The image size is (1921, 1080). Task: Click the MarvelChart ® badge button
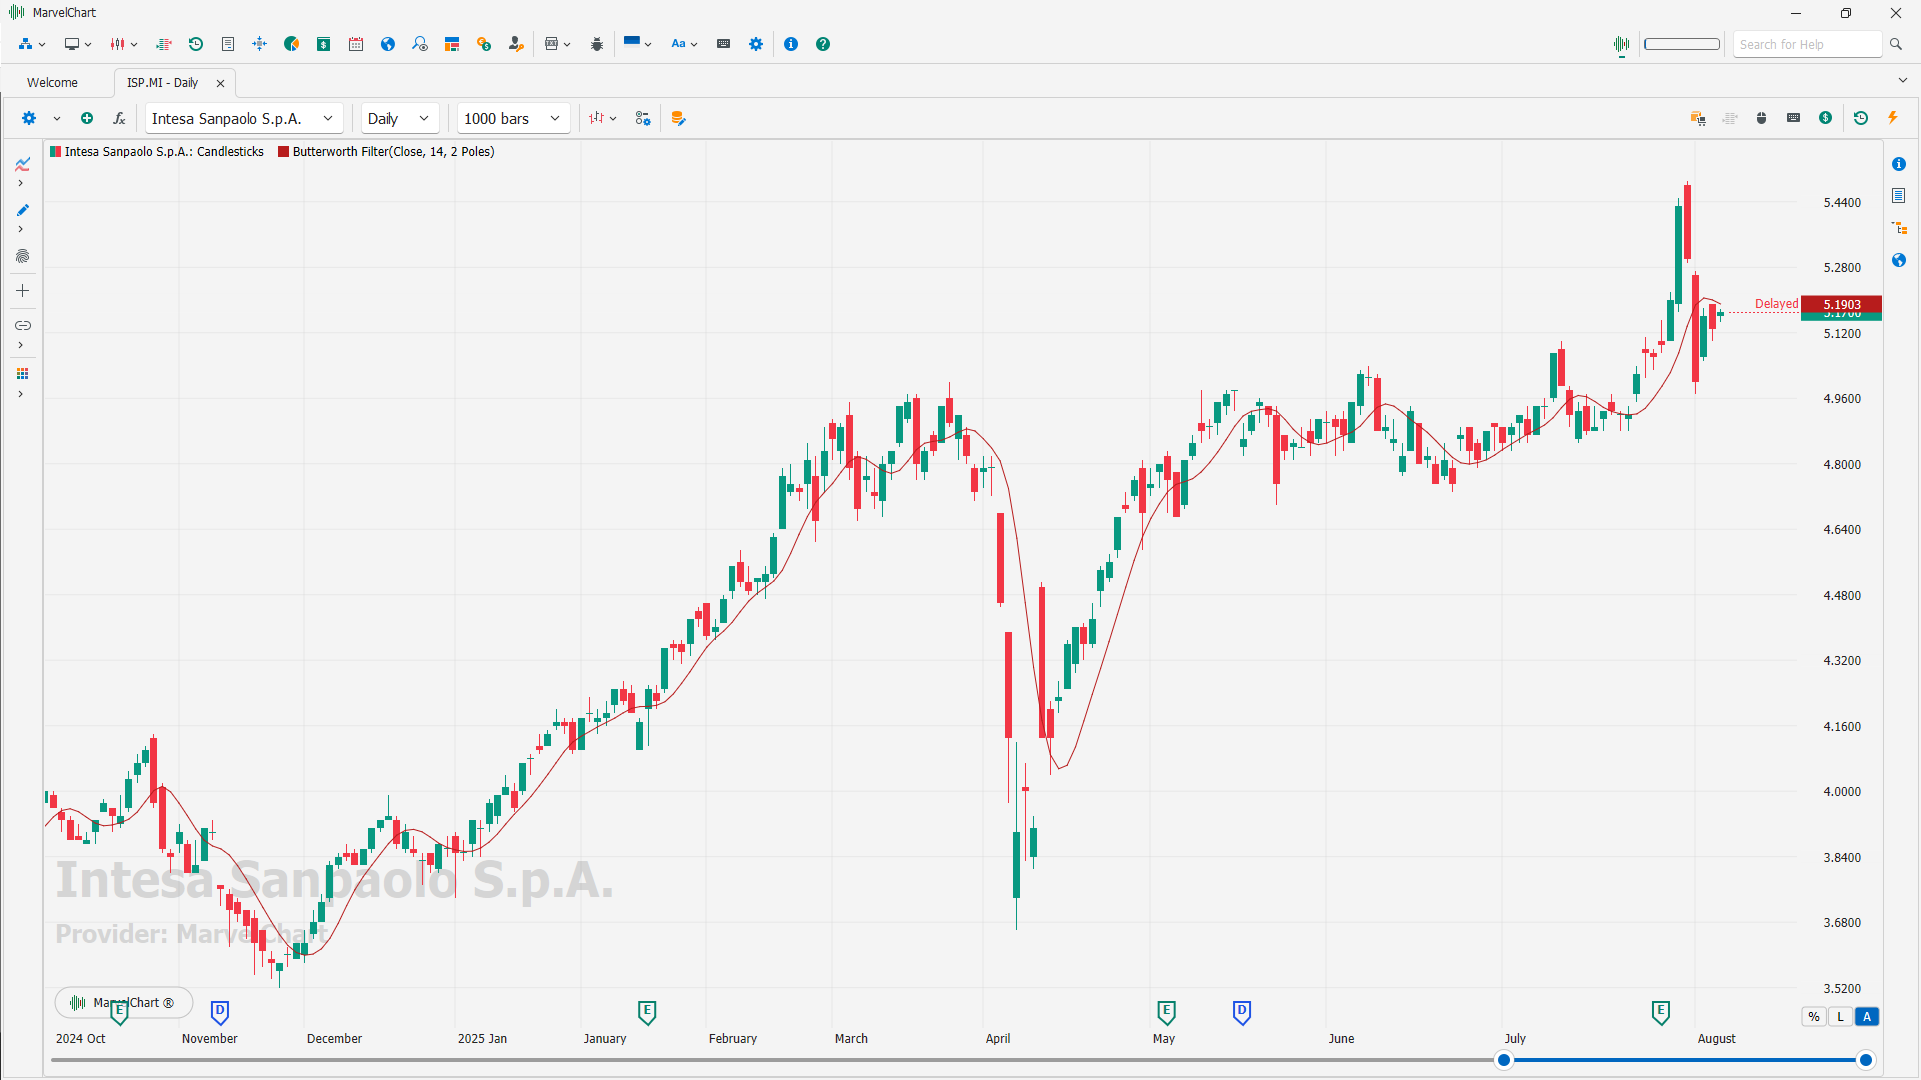124,1002
